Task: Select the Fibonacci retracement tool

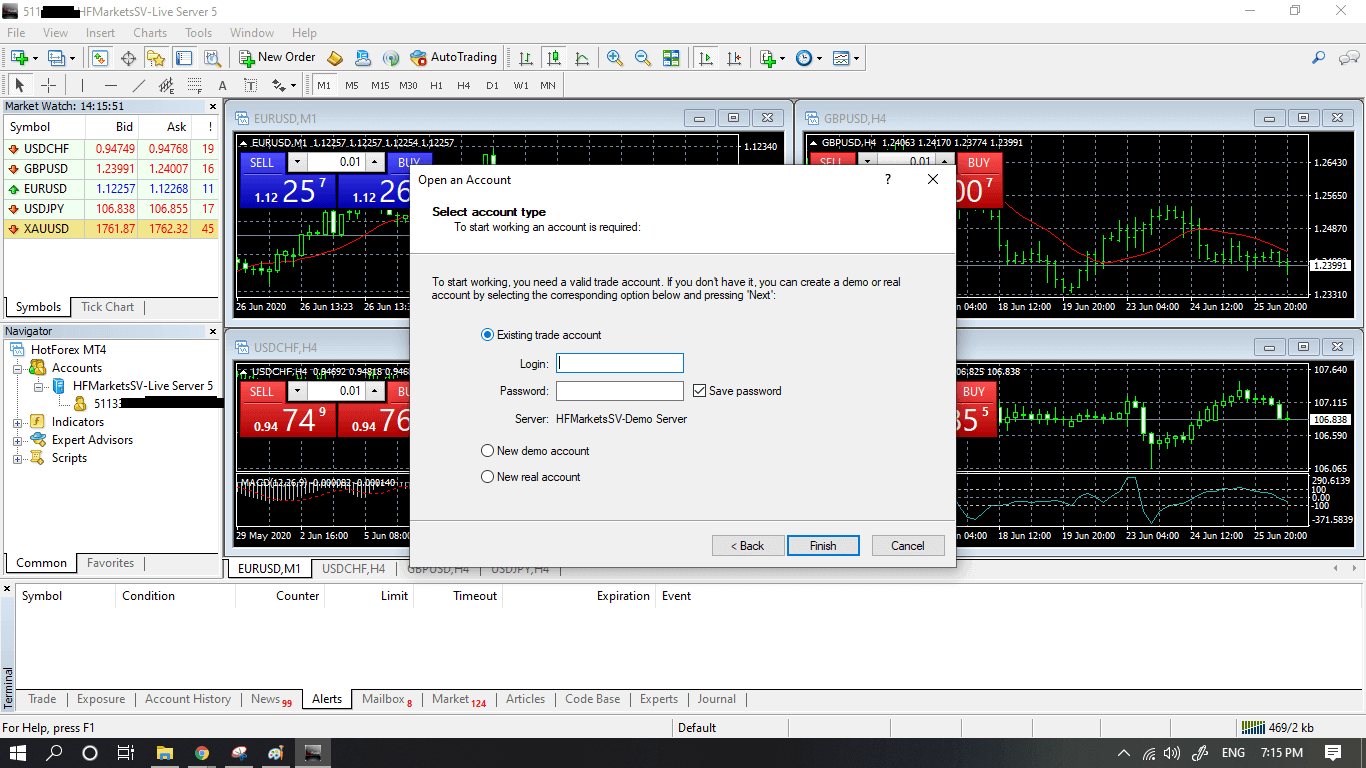Action: click(x=194, y=86)
